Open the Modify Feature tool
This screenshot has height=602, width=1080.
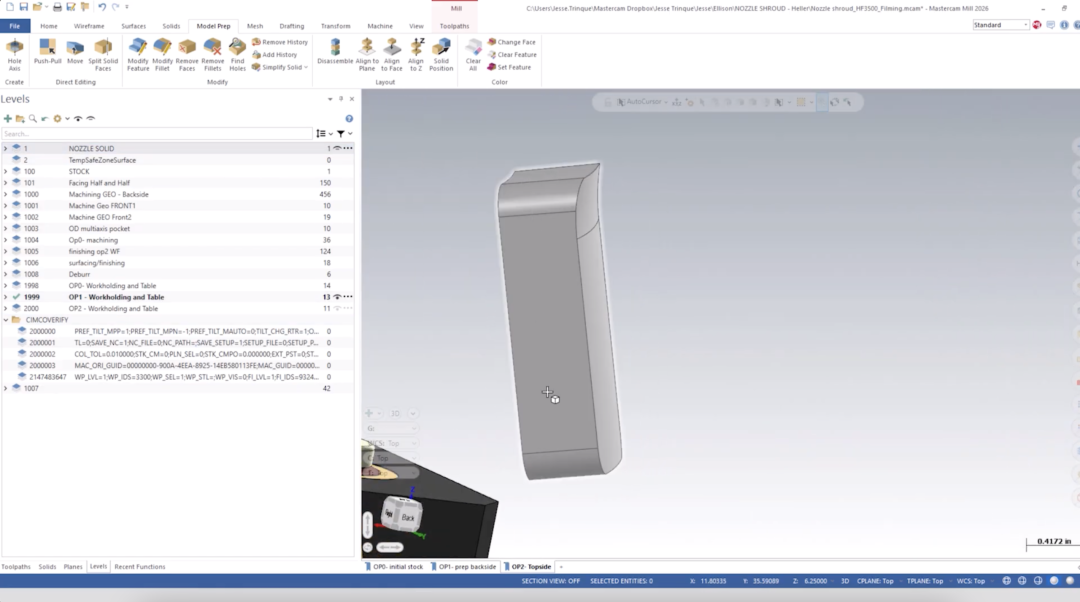(x=138, y=54)
